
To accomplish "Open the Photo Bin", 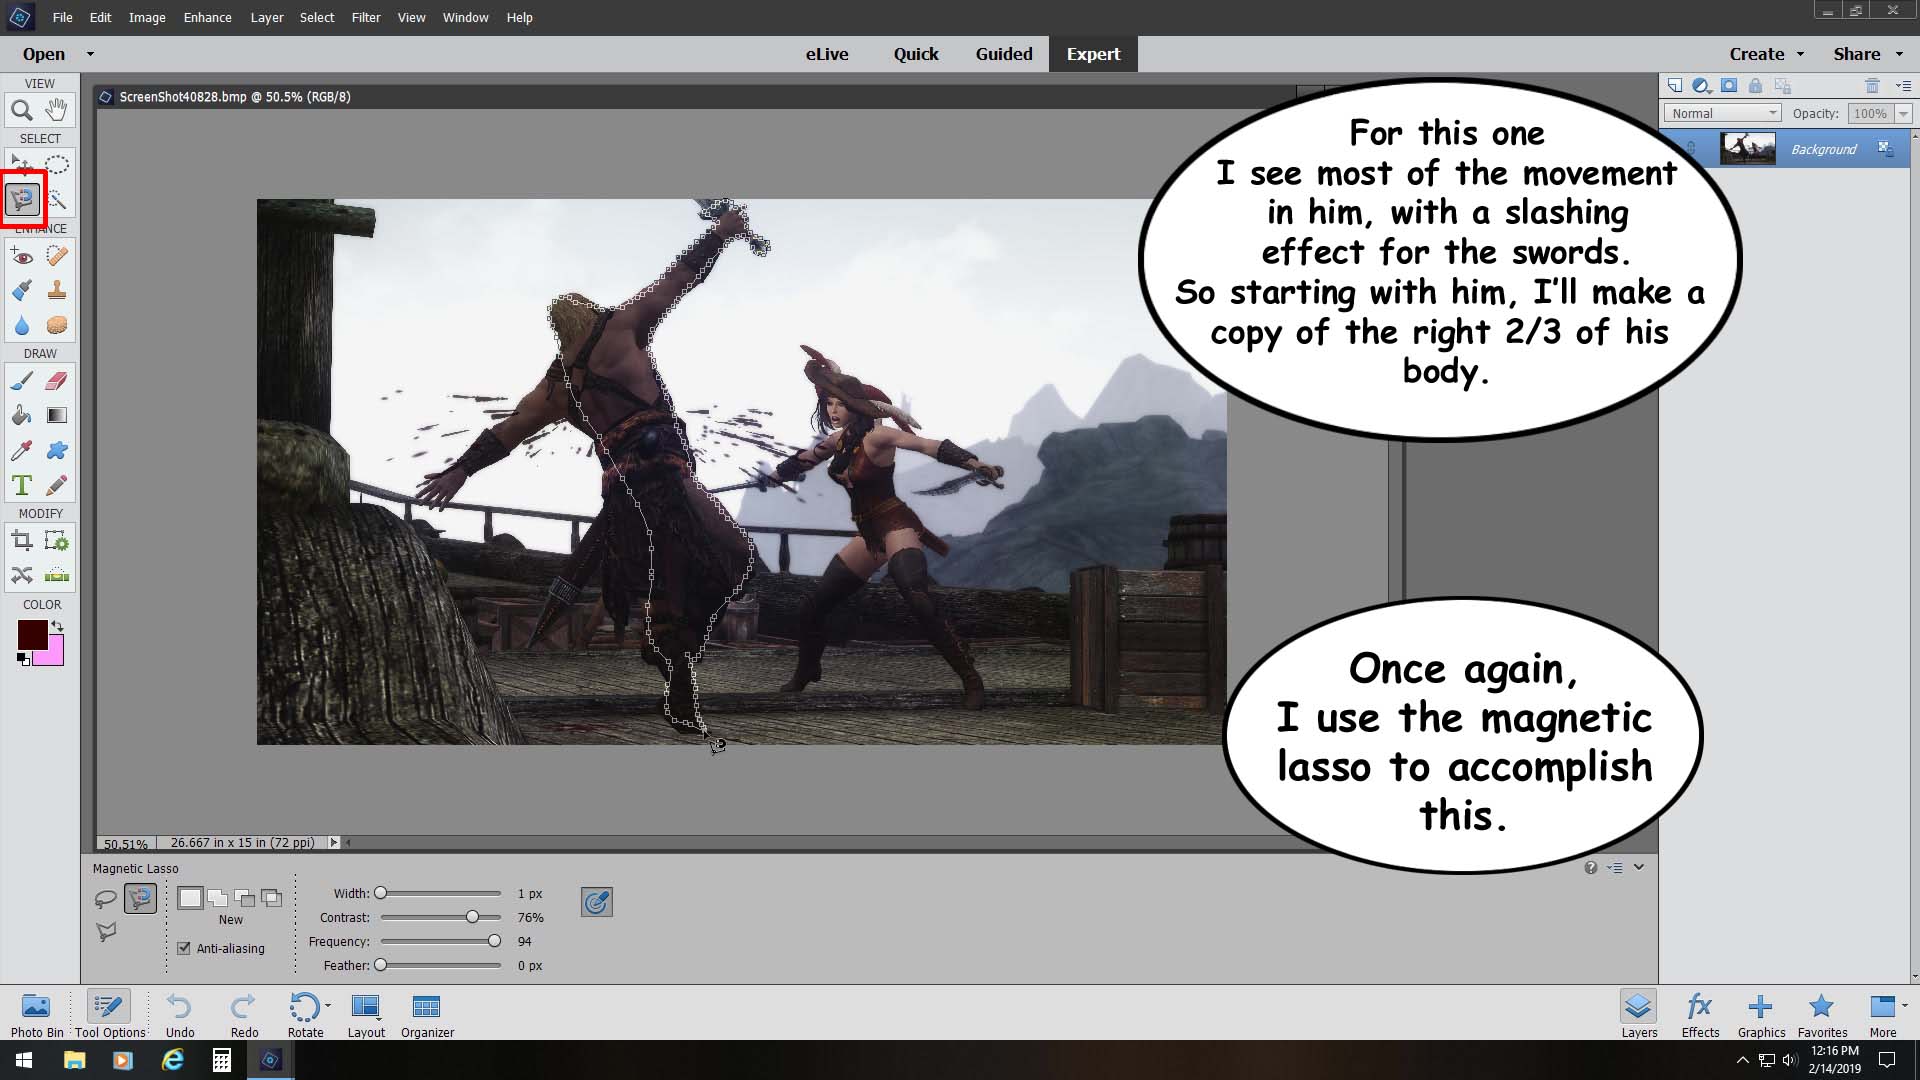I will click(37, 1014).
